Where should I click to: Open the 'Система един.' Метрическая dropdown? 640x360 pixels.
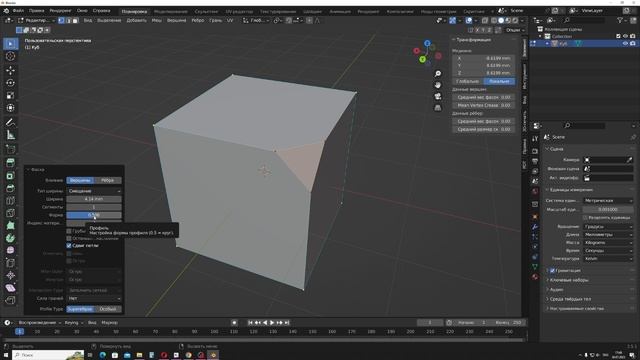[x=608, y=201]
